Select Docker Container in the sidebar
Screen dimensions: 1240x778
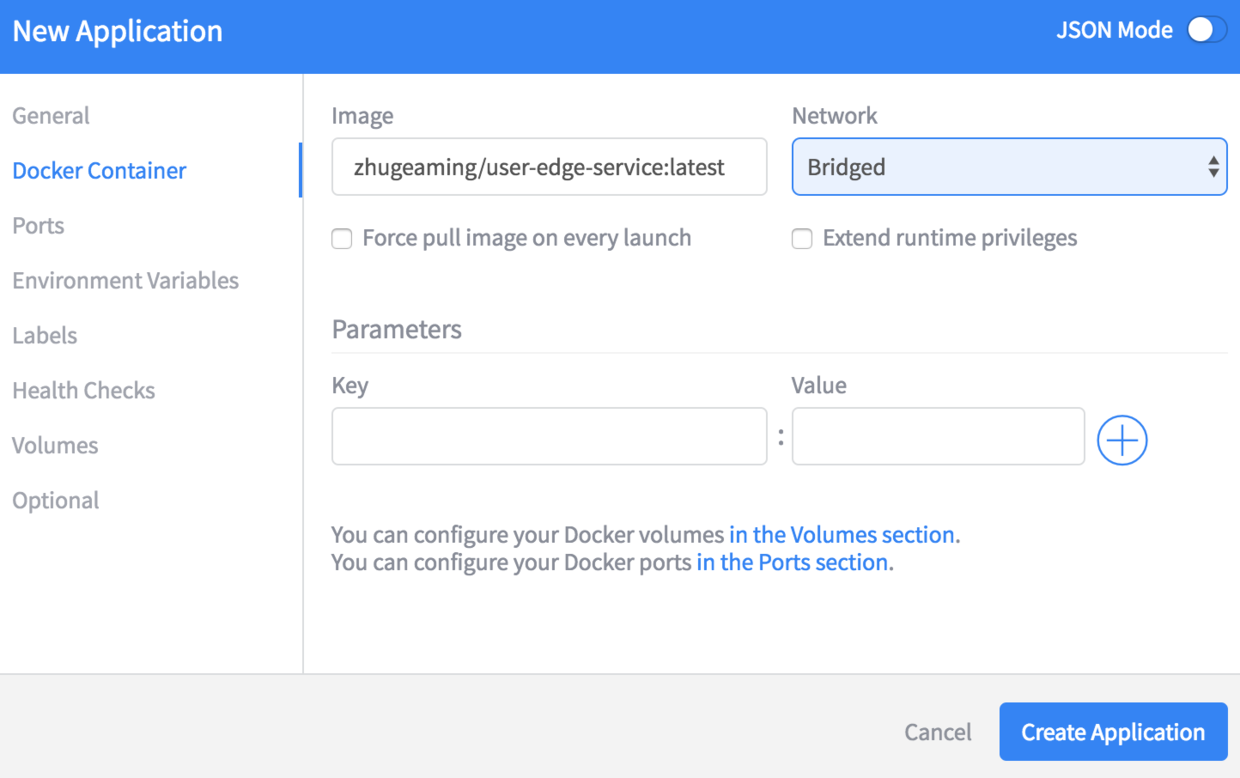click(99, 171)
